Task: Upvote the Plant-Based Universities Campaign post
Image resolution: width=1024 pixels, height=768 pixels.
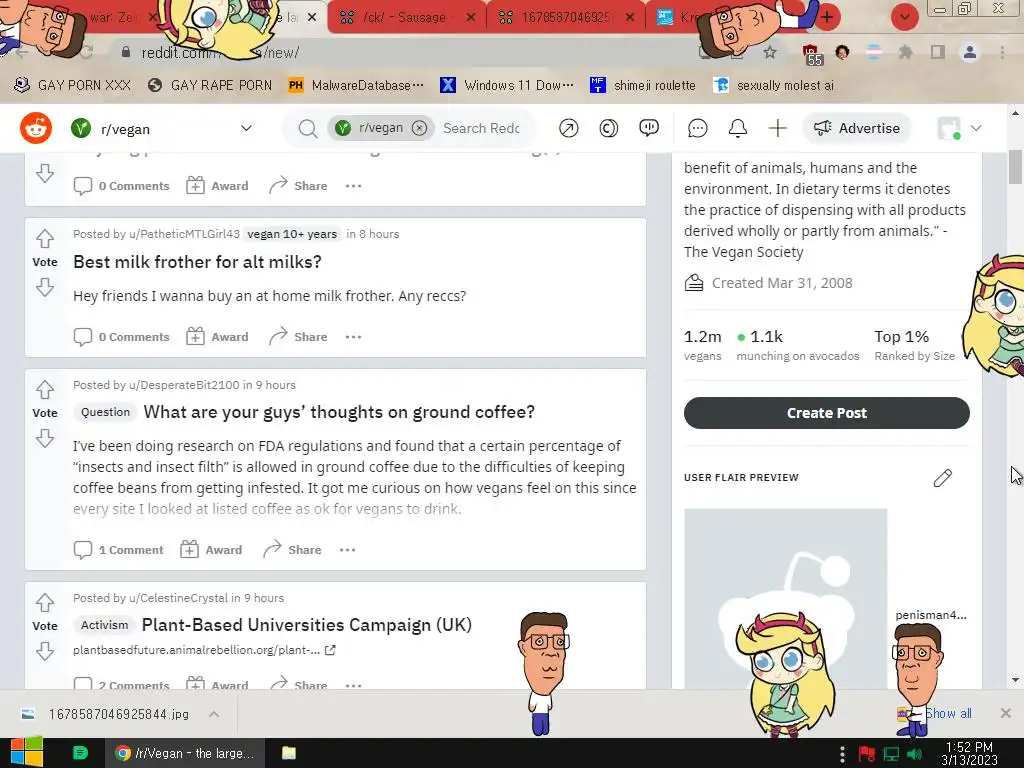Action: click(x=44, y=602)
